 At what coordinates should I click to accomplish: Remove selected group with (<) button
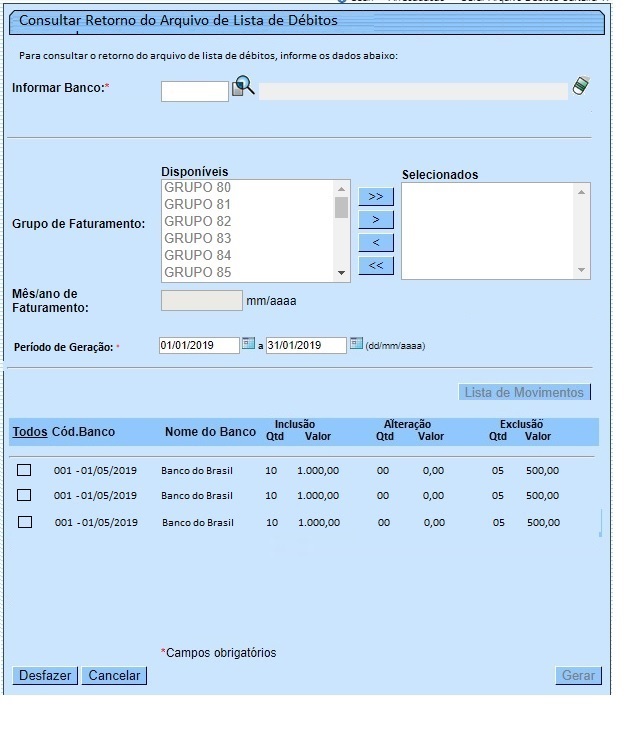(x=375, y=243)
